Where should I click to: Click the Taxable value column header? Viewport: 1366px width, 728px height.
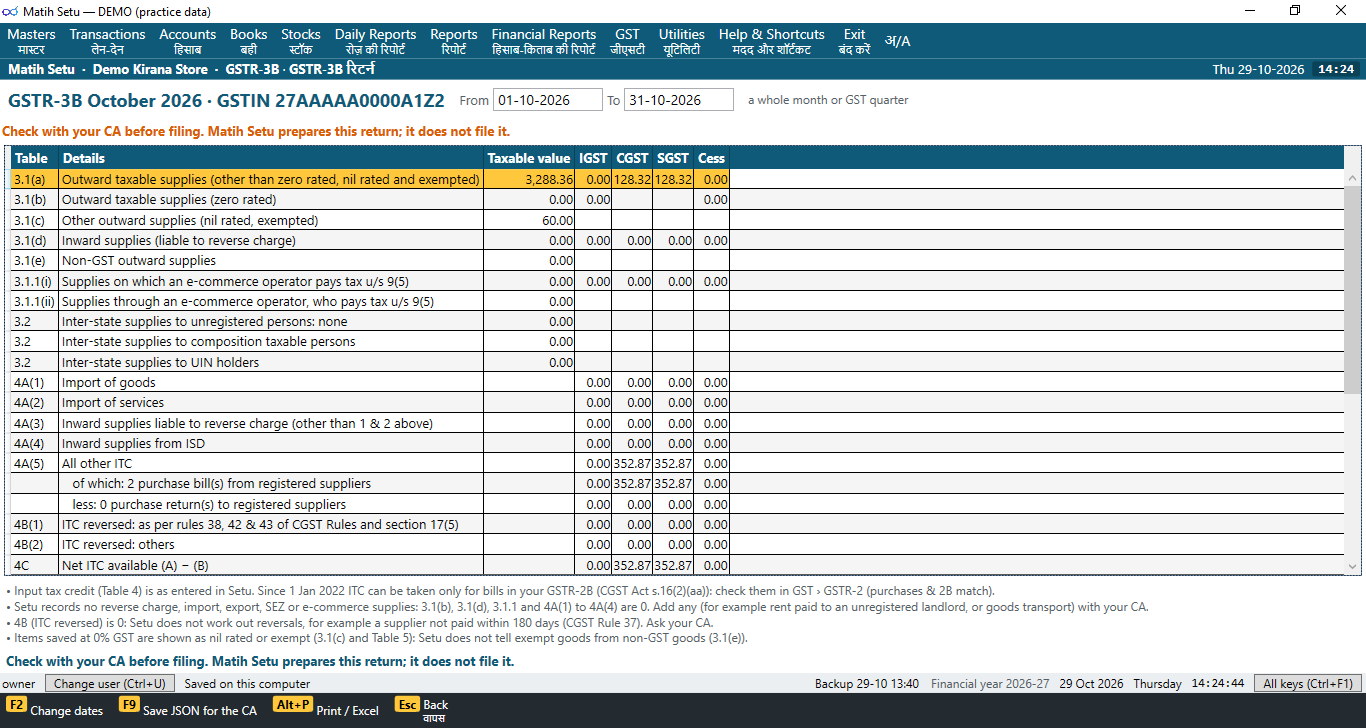(x=529, y=158)
